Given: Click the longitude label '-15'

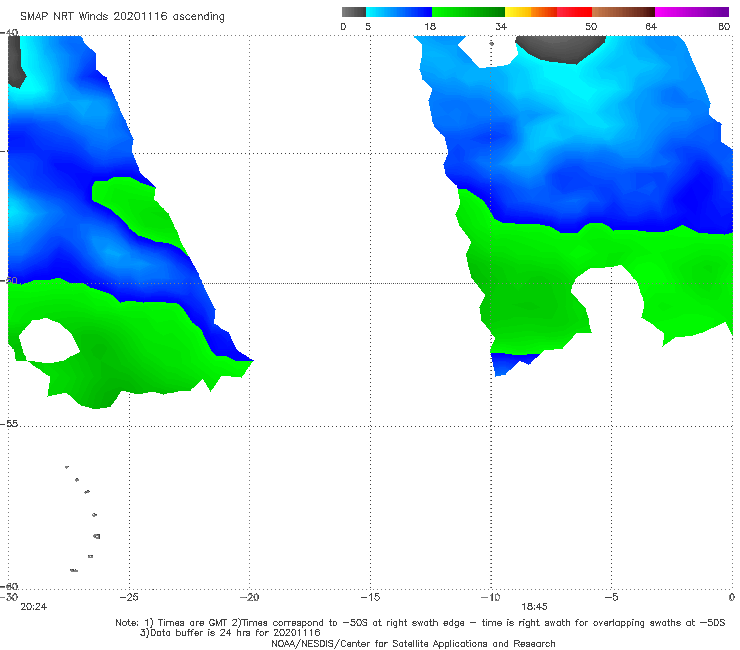Looking at the screenshot, I should pyautogui.click(x=370, y=597).
